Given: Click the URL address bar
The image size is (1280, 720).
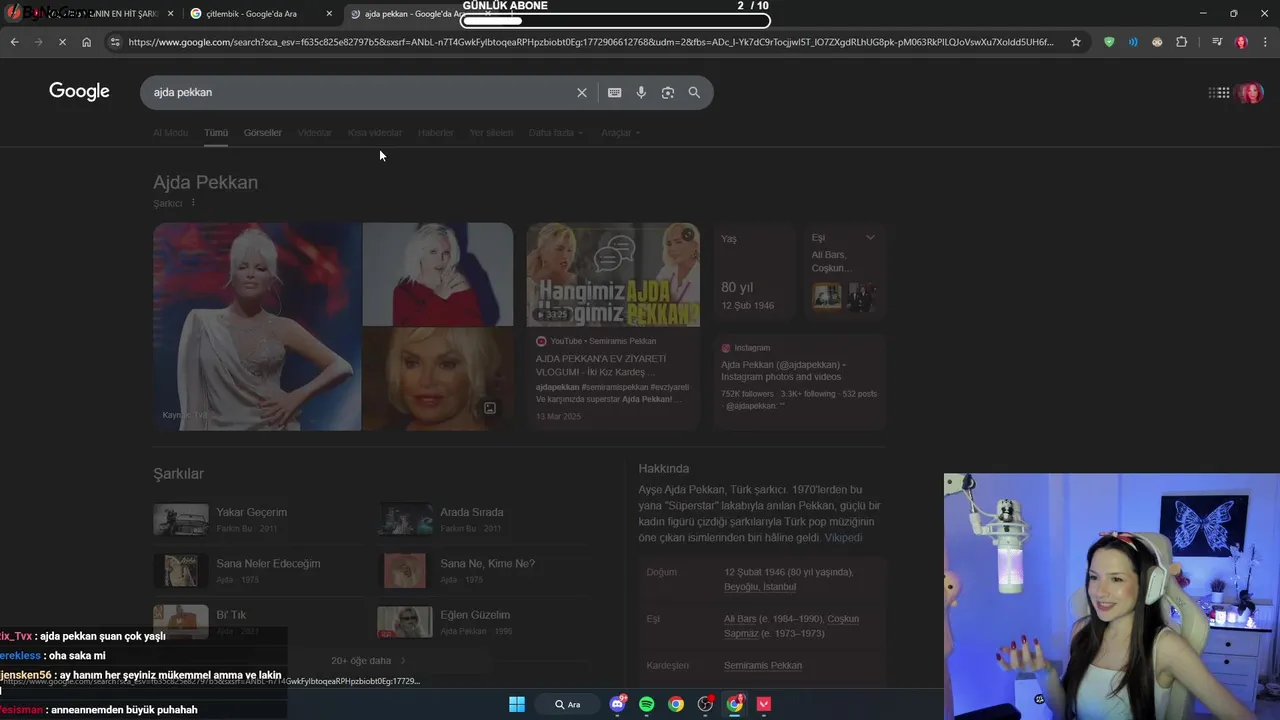Looking at the screenshot, I should point(590,42).
